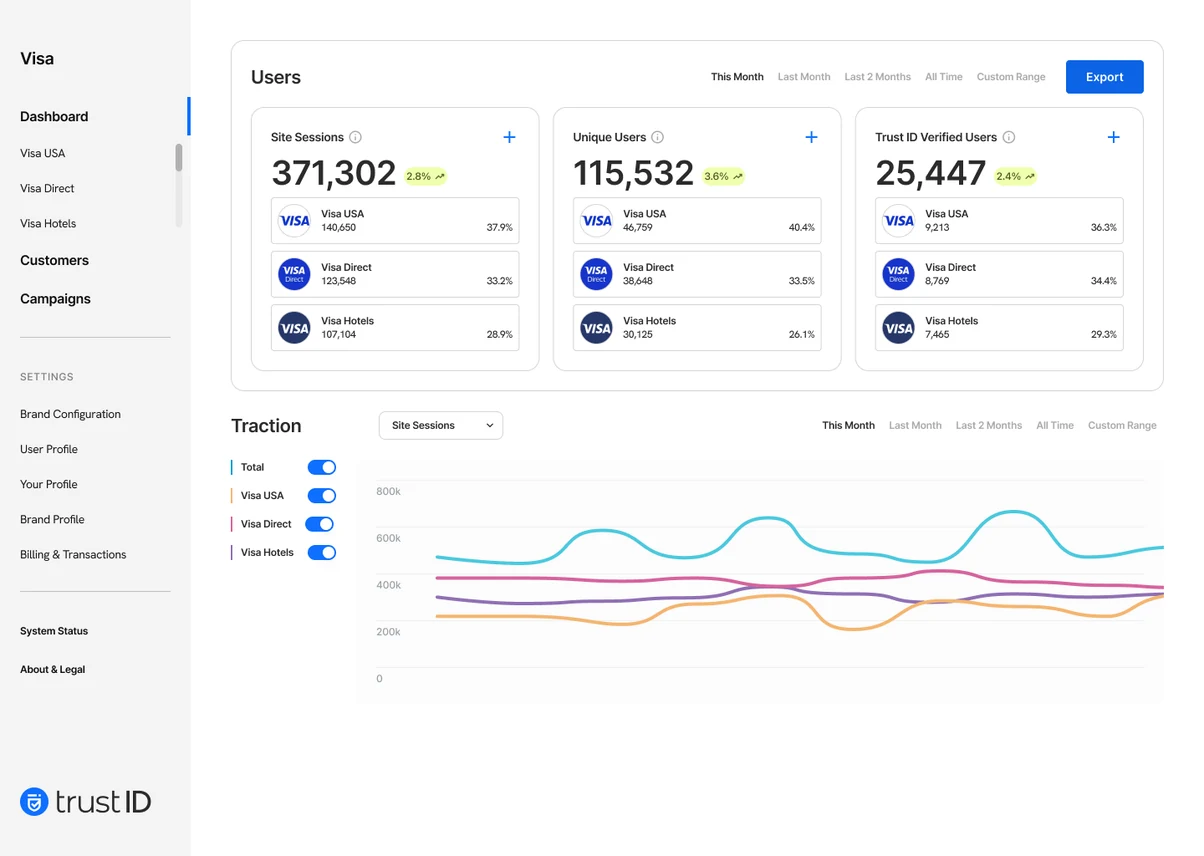
Task: Click the Visa Direct logo under Site Sessions
Action: 294,274
